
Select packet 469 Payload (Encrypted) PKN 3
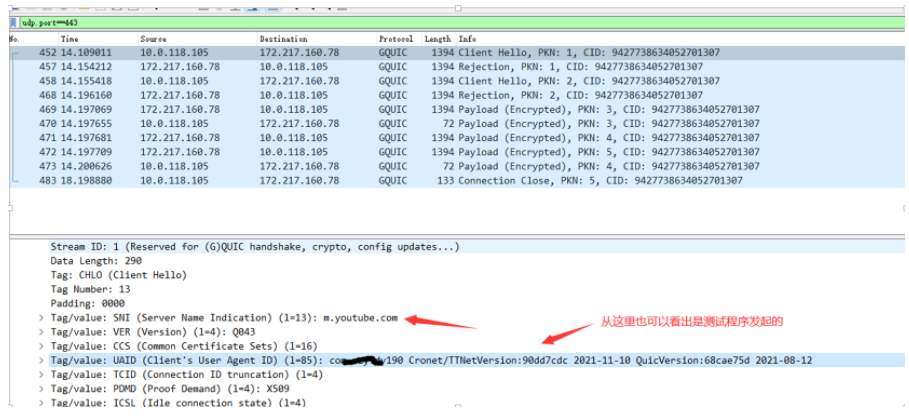pyautogui.click(x=457, y=109)
